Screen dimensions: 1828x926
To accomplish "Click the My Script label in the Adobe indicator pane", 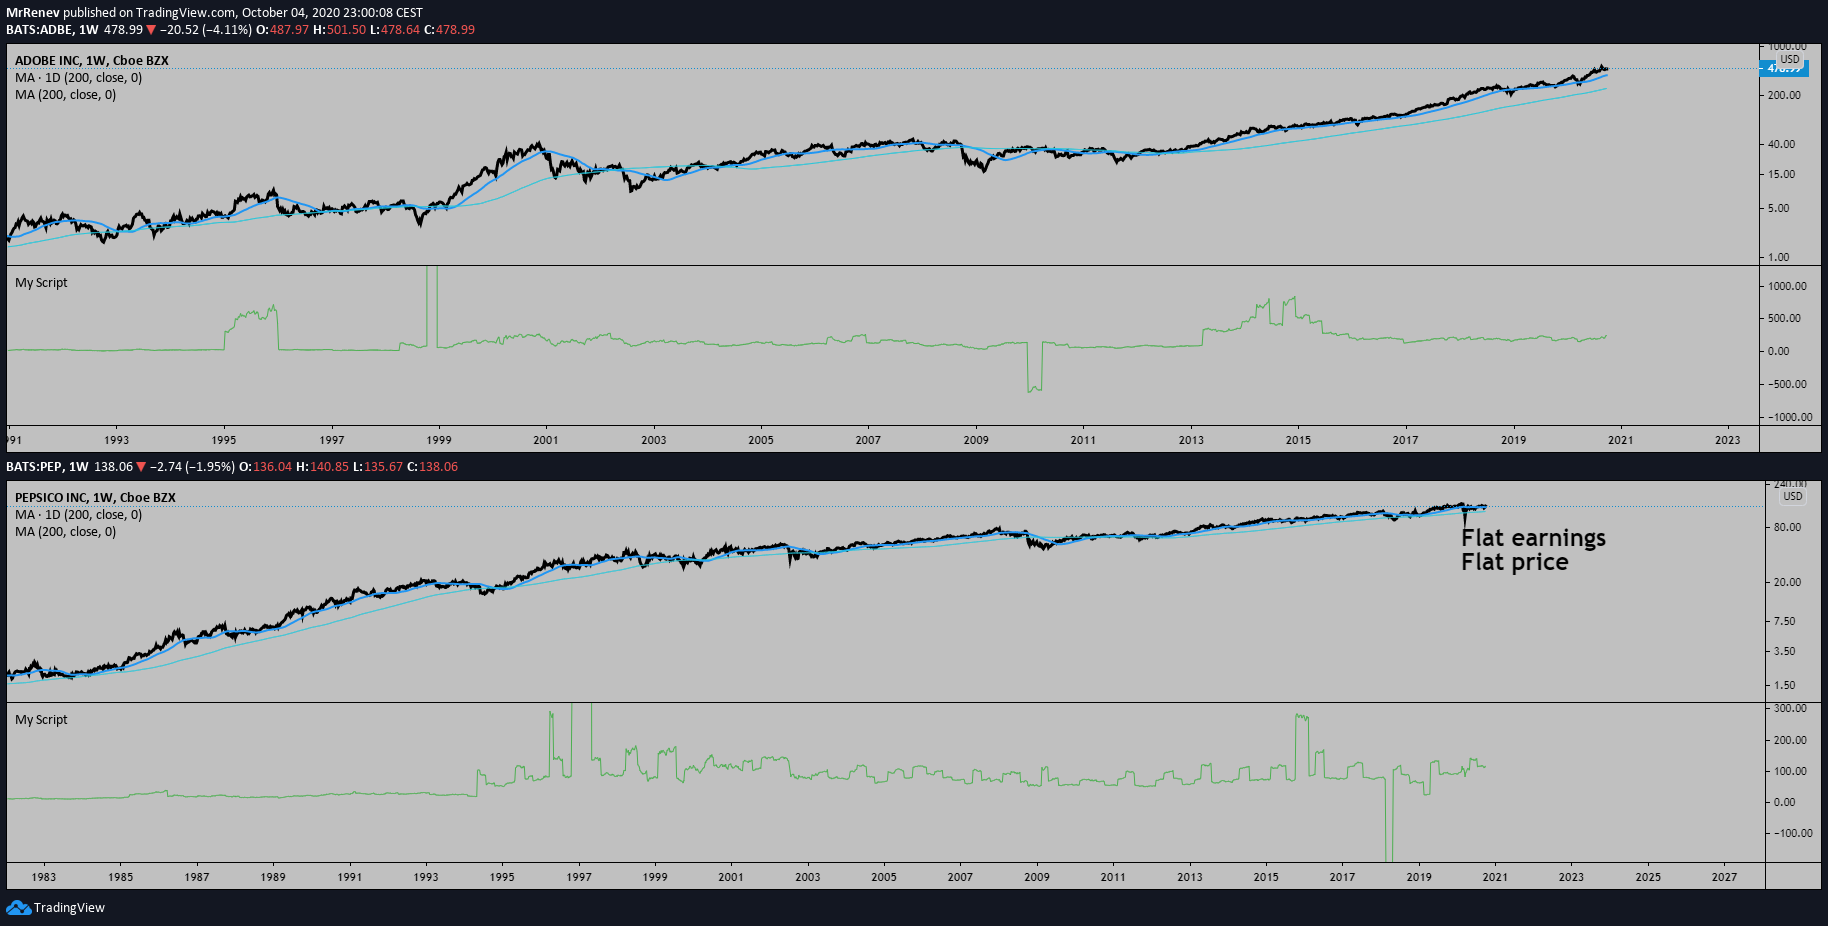I will pyautogui.click(x=41, y=283).
